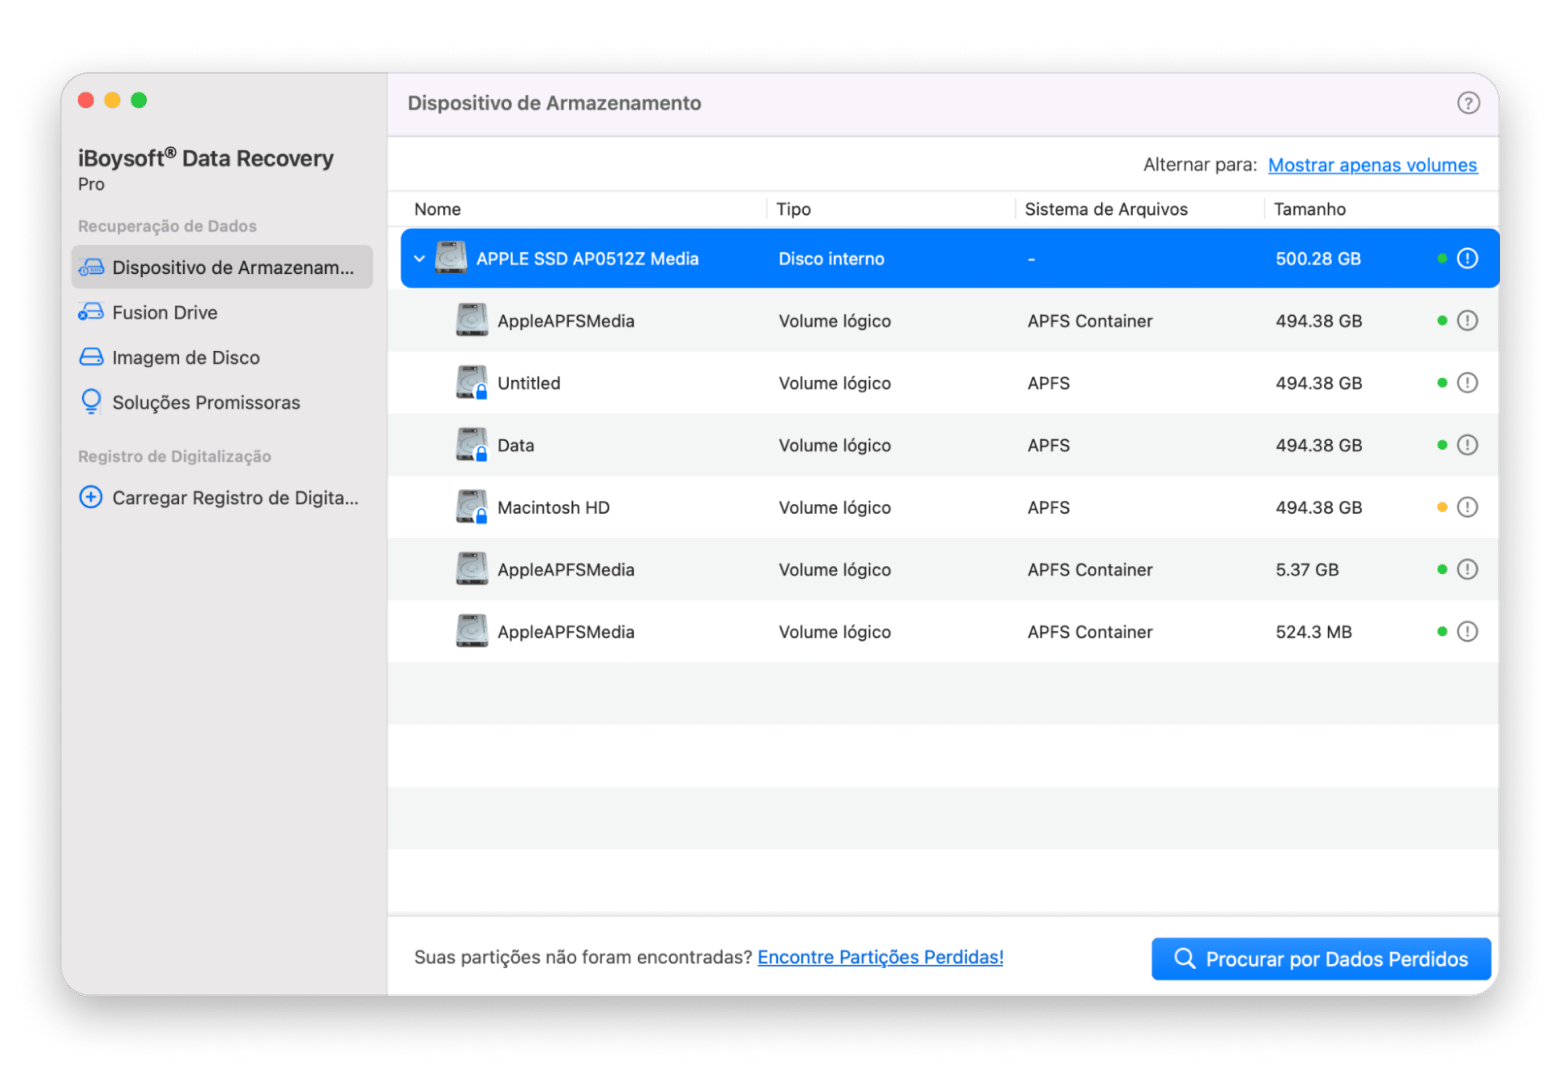Click the Sistema de Arquivos column header
This screenshot has height=1076, width=1560.
[1106, 209]
